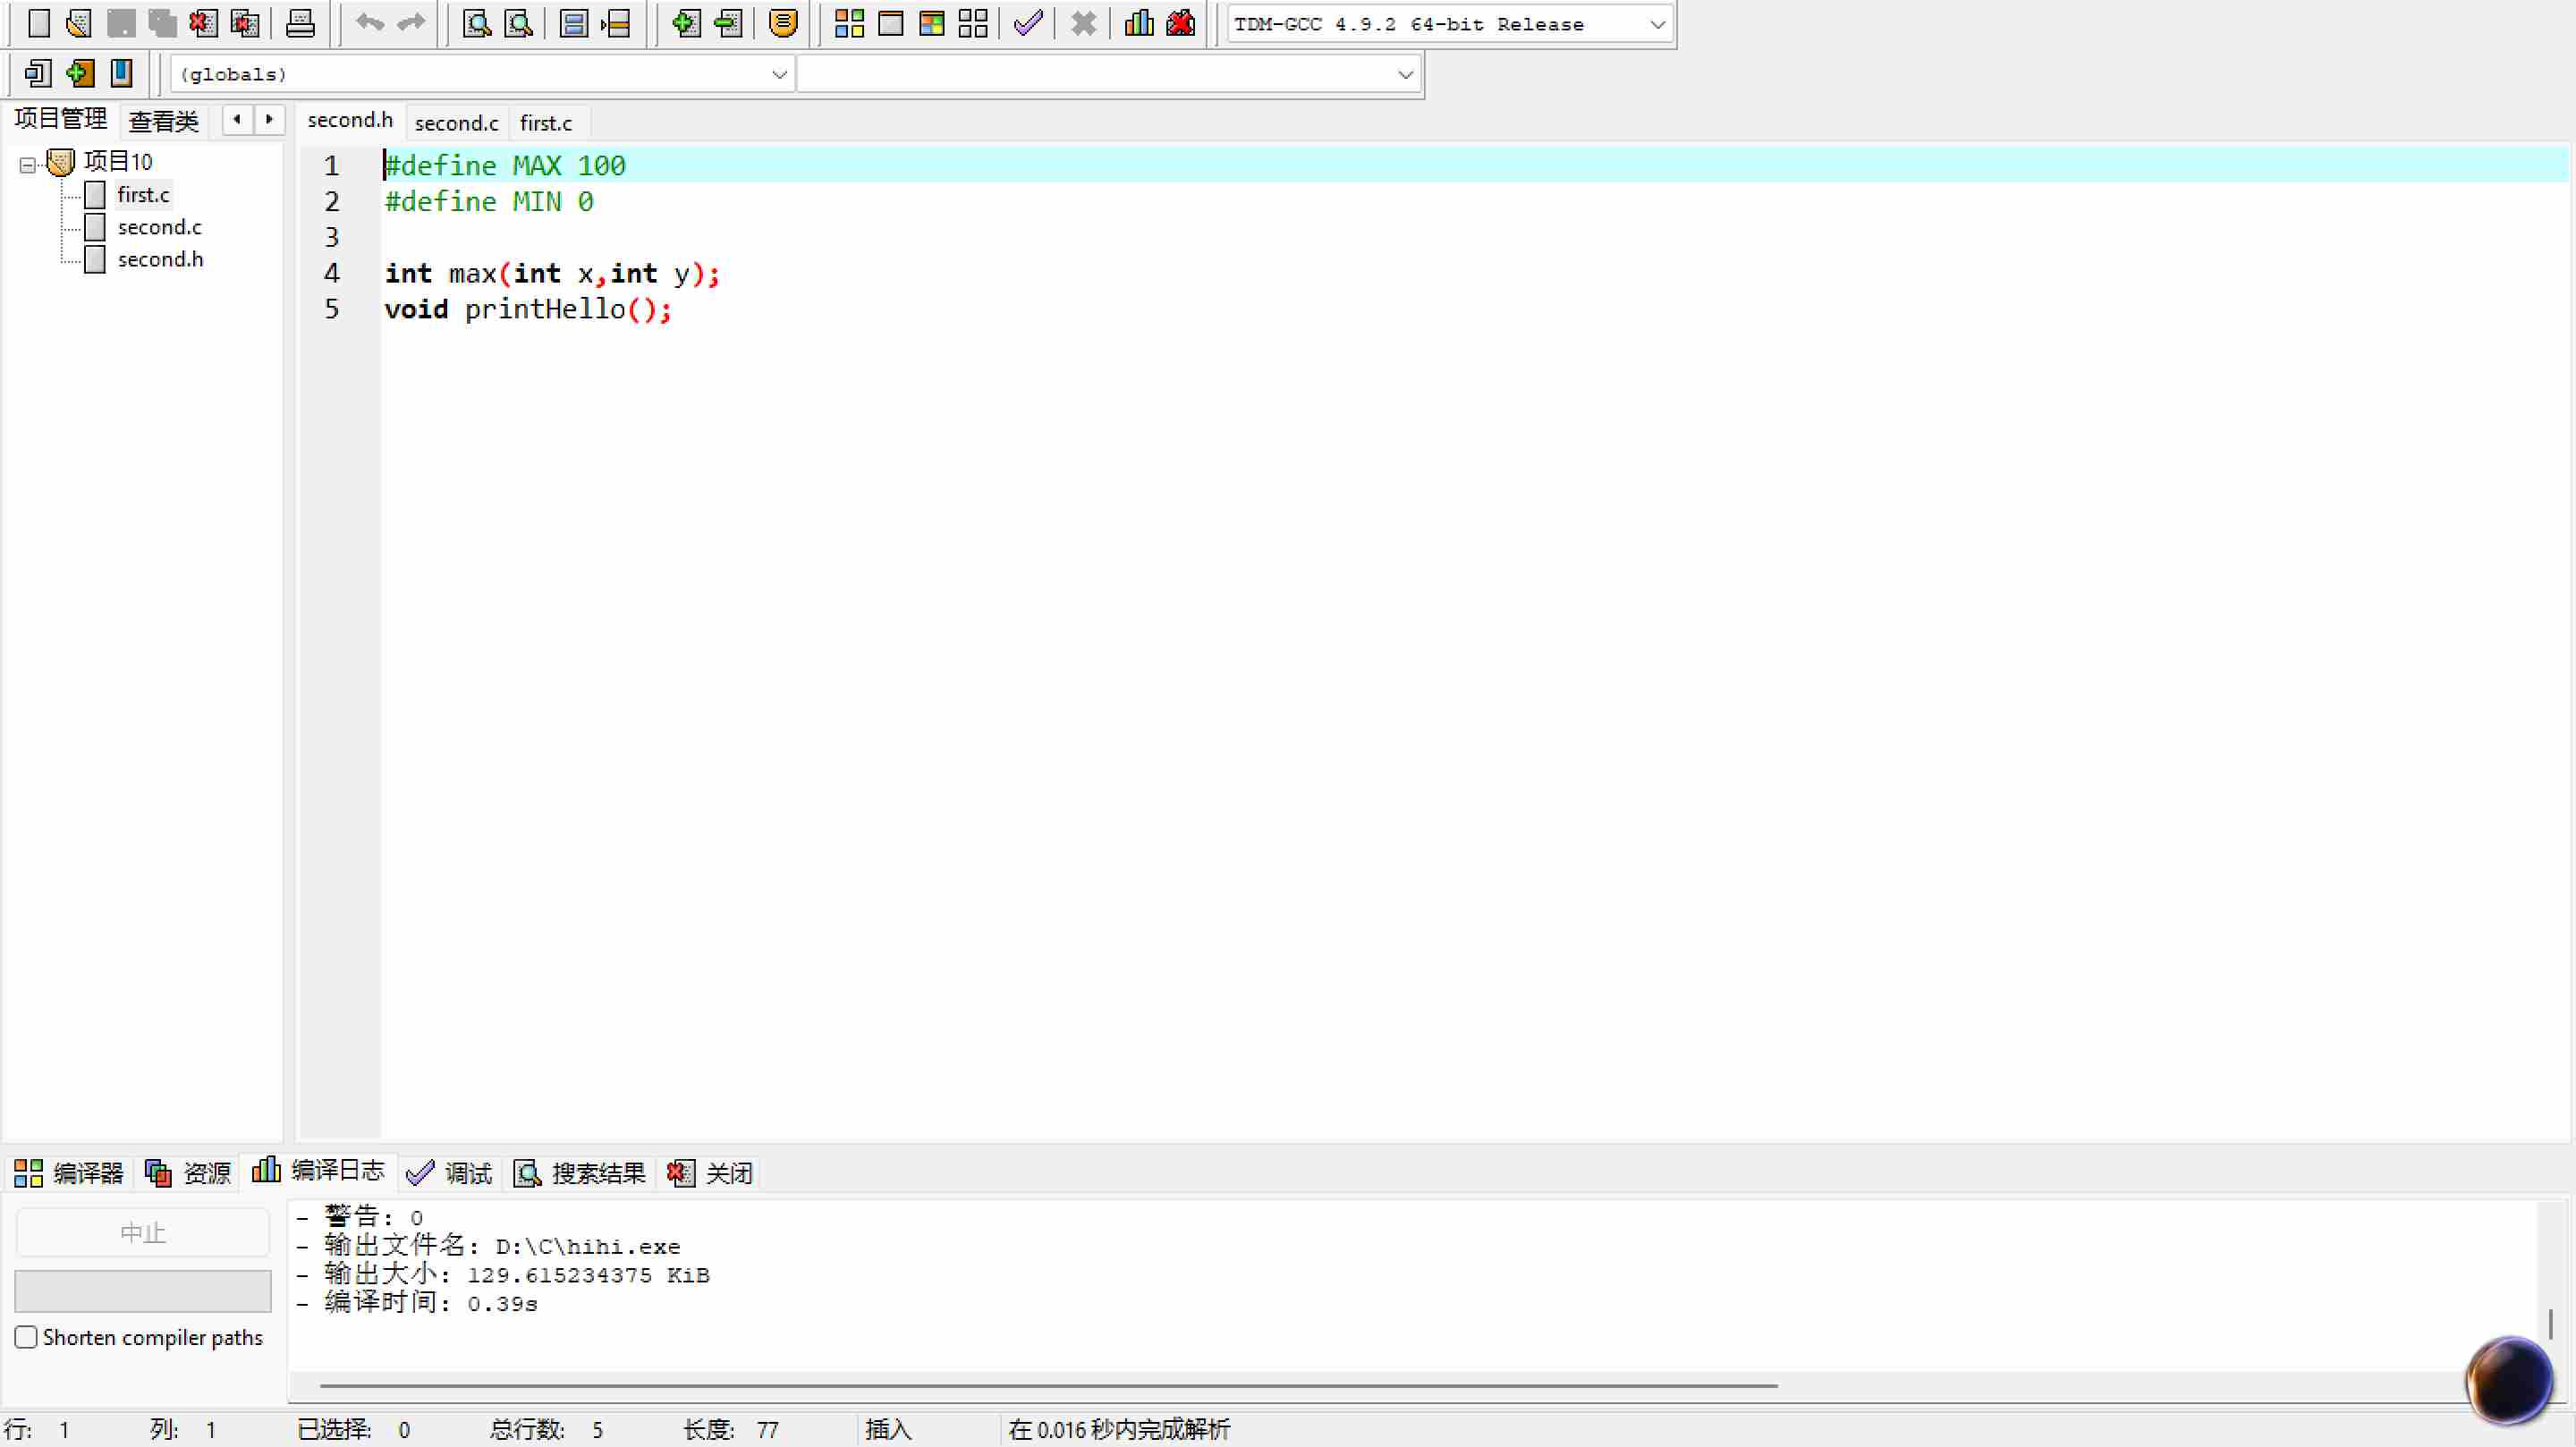The image size is (2576, 1447).
Task: Click the Profile analysis bar chart icon
Action: (1139, 23)
